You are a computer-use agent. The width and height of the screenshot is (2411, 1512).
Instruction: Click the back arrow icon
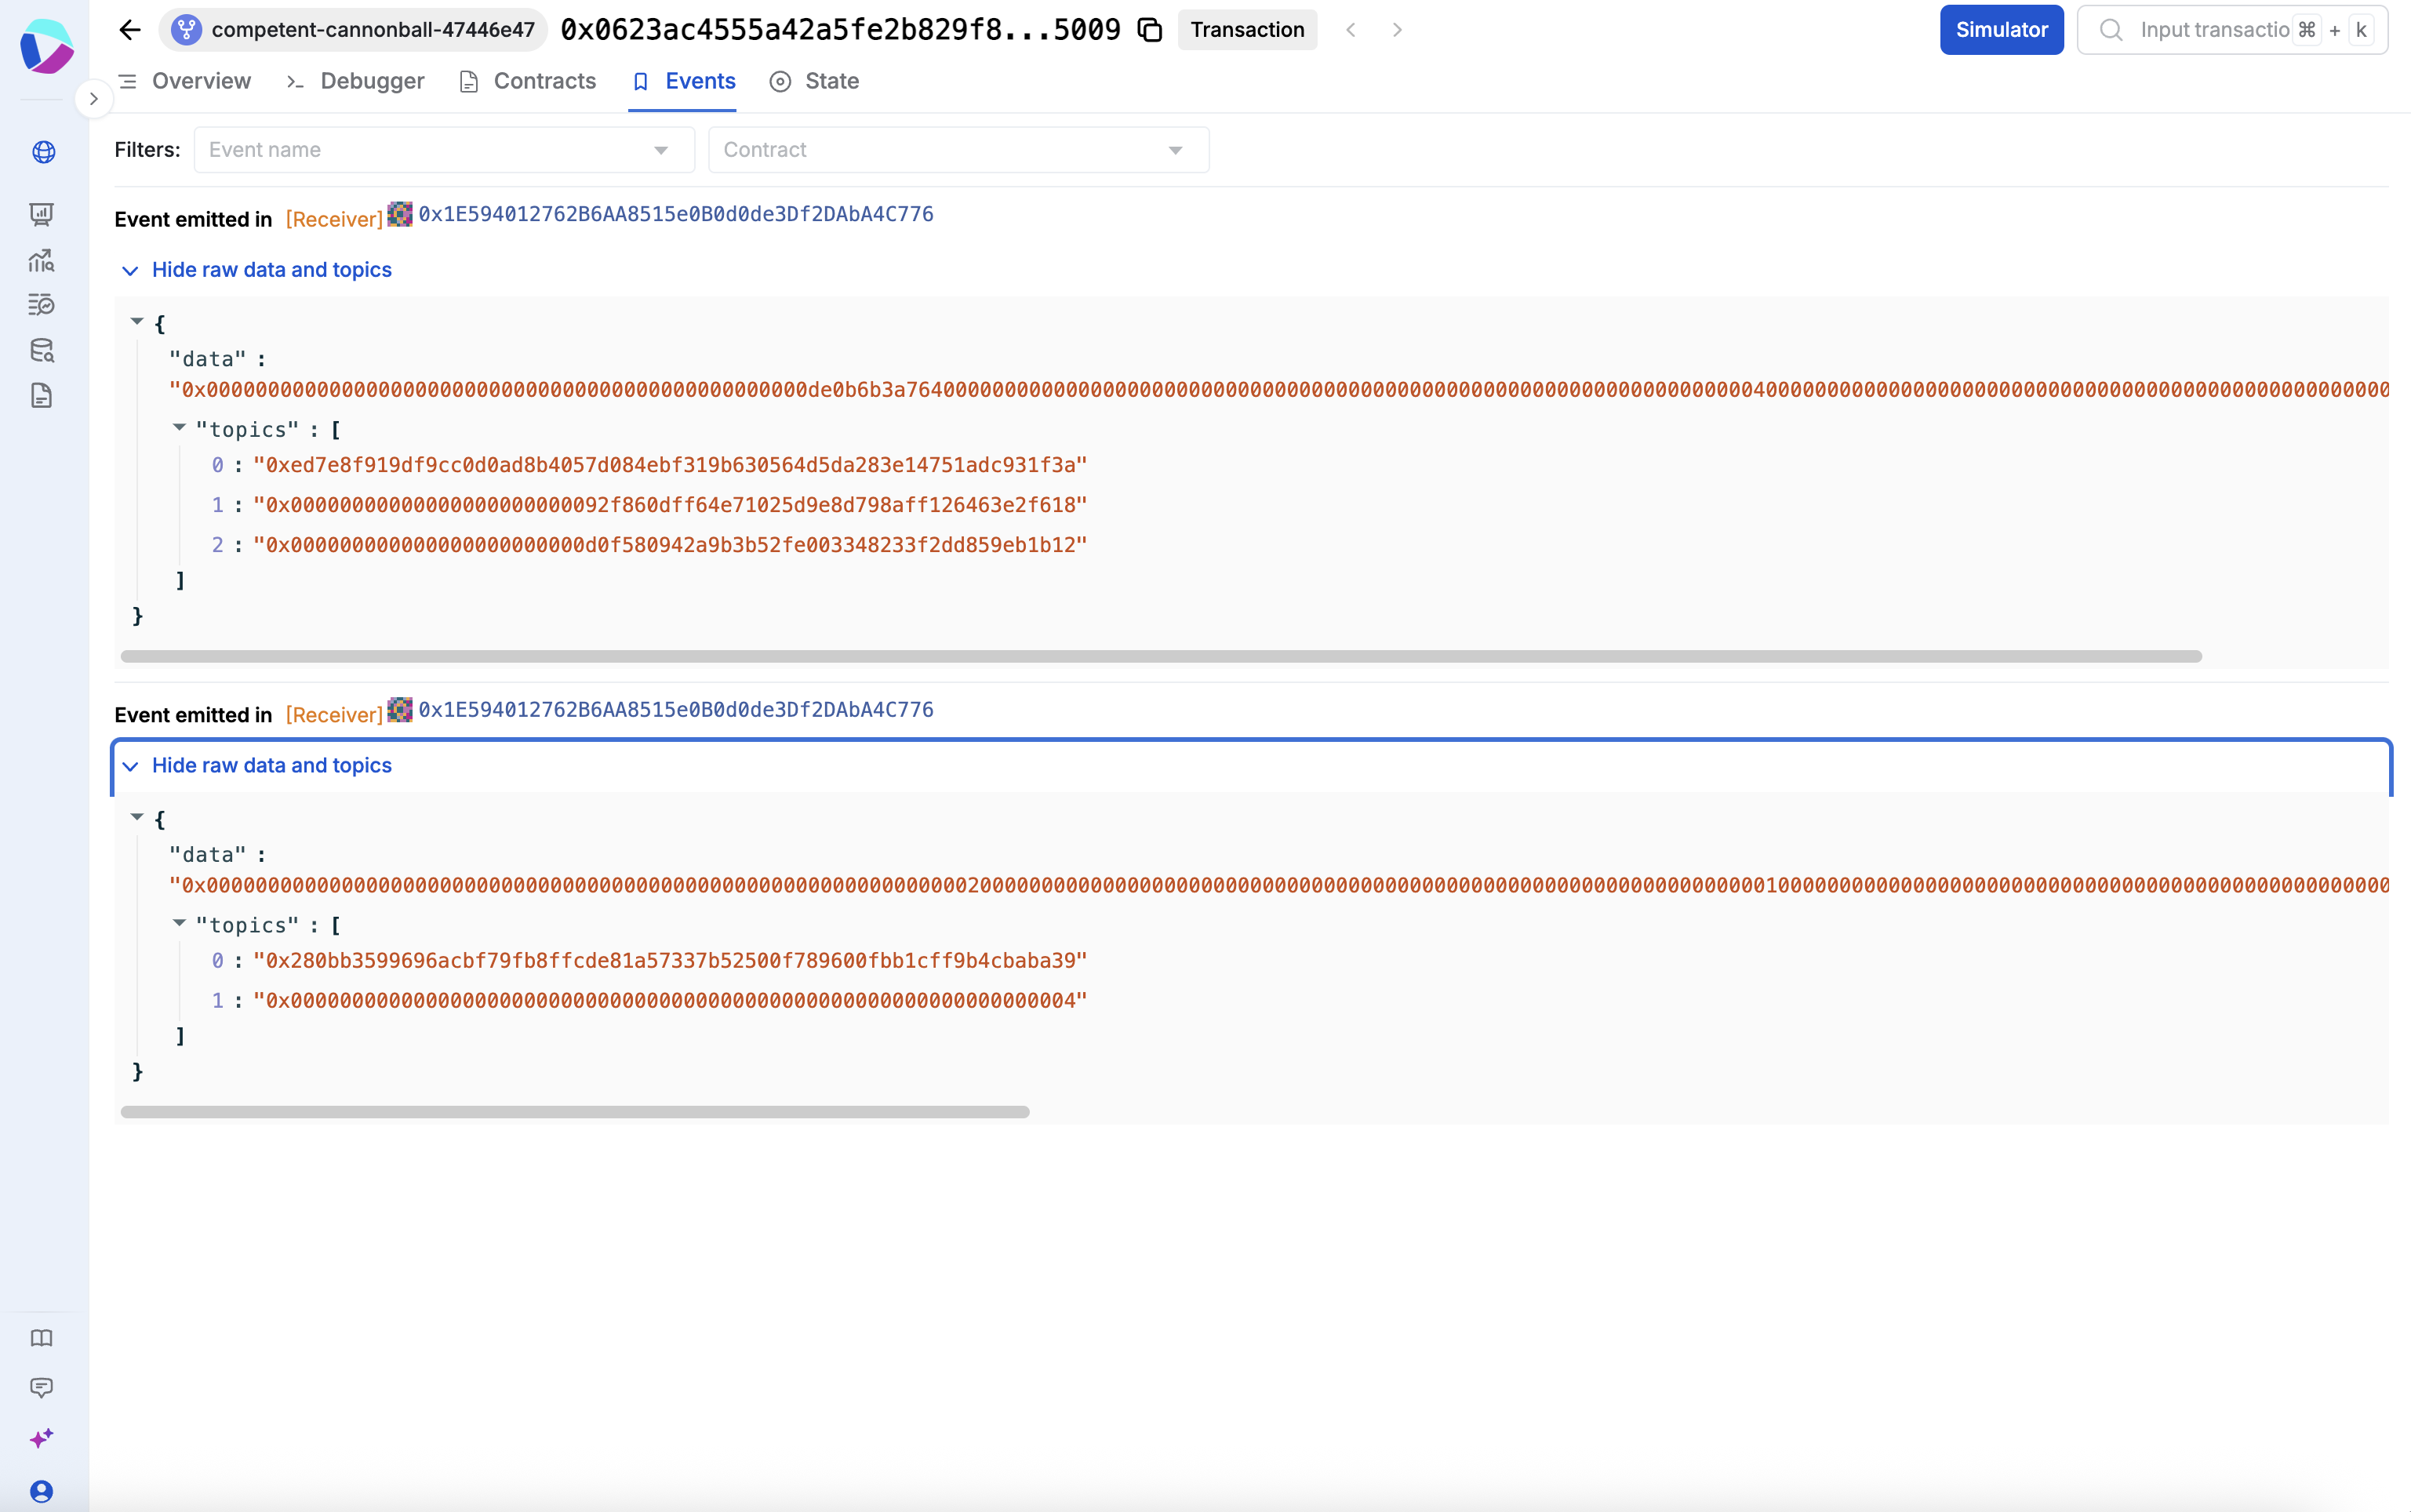click(x=130, y=30)
